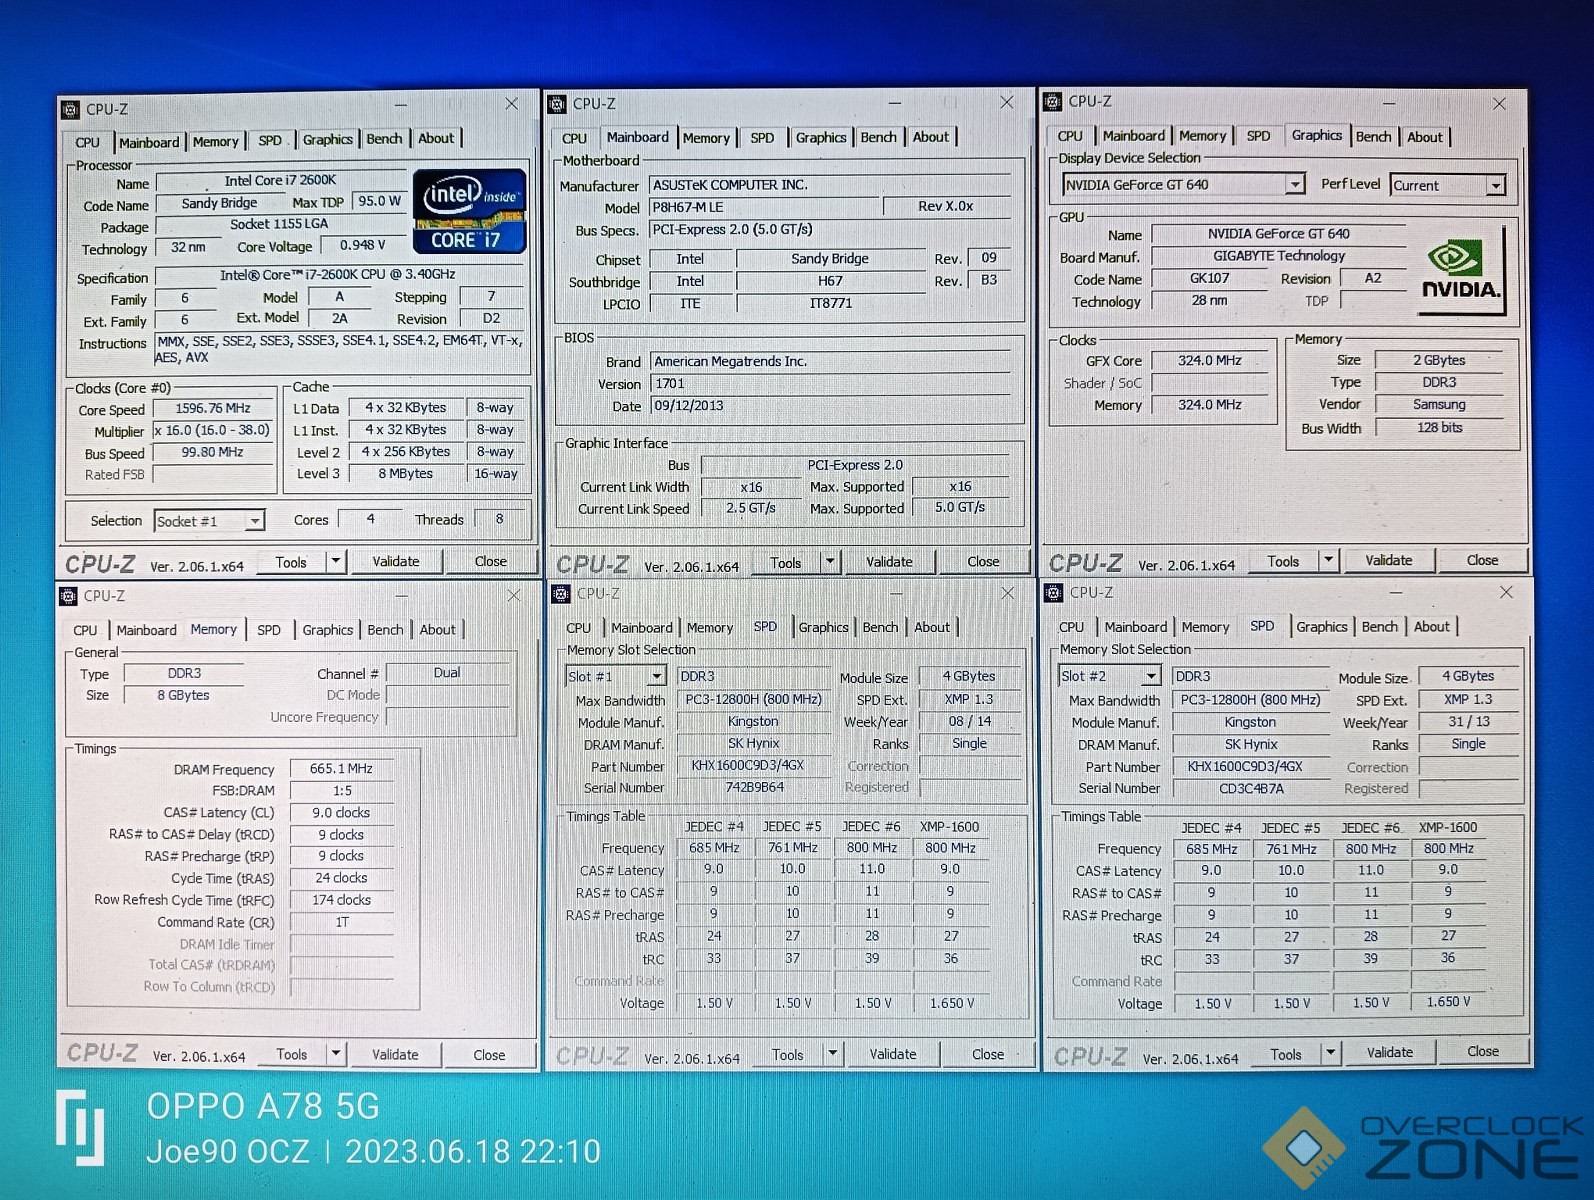Expand the Tools arrow in the Slot #1 window
The height and width of the screenshot is (1200, 1594).
(832, 1054)
